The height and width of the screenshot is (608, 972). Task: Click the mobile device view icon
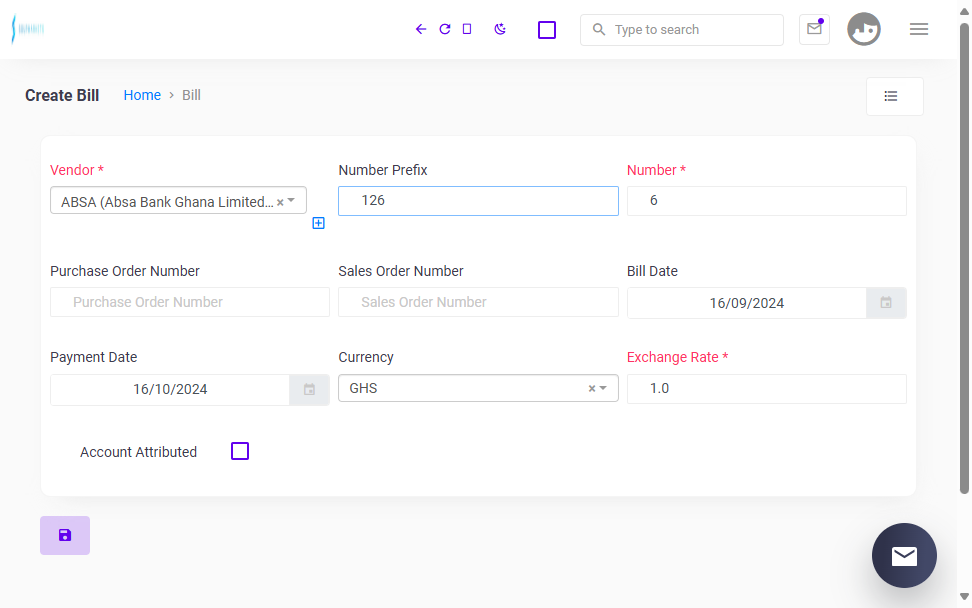tap(467, 29)
